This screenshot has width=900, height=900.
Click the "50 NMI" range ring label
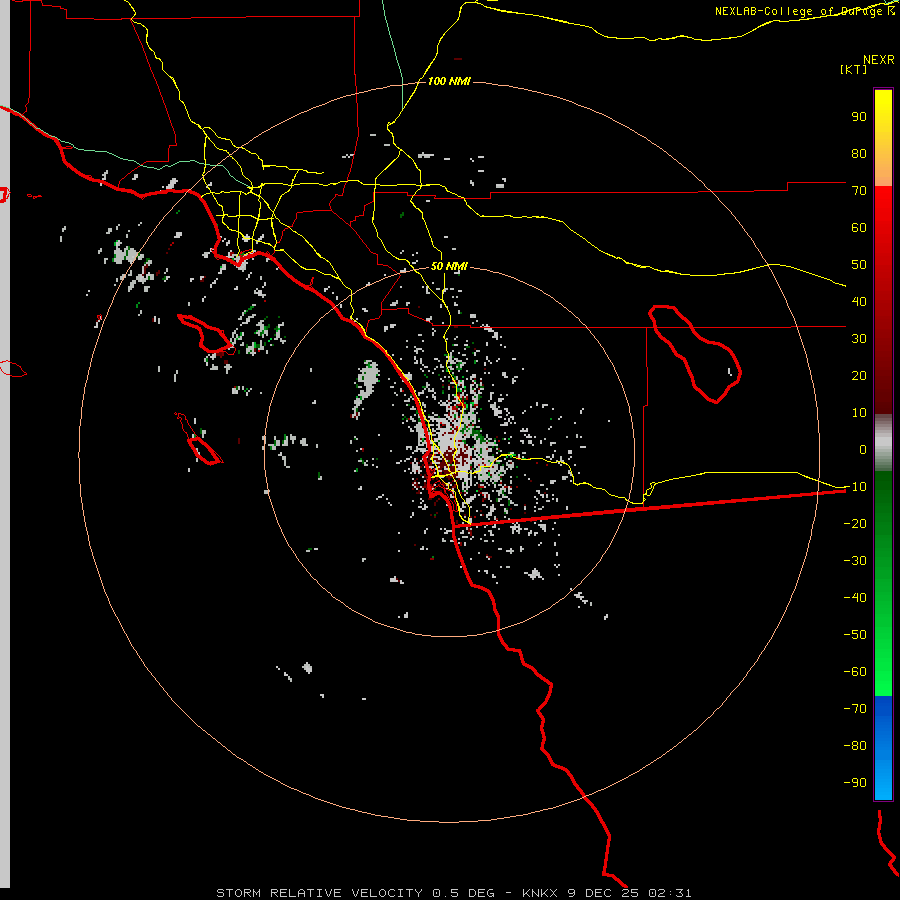pos(449,266)
